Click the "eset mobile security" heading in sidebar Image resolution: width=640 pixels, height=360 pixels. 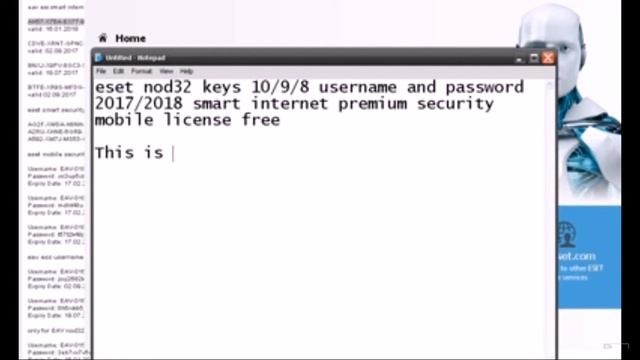tap(56, 154)
